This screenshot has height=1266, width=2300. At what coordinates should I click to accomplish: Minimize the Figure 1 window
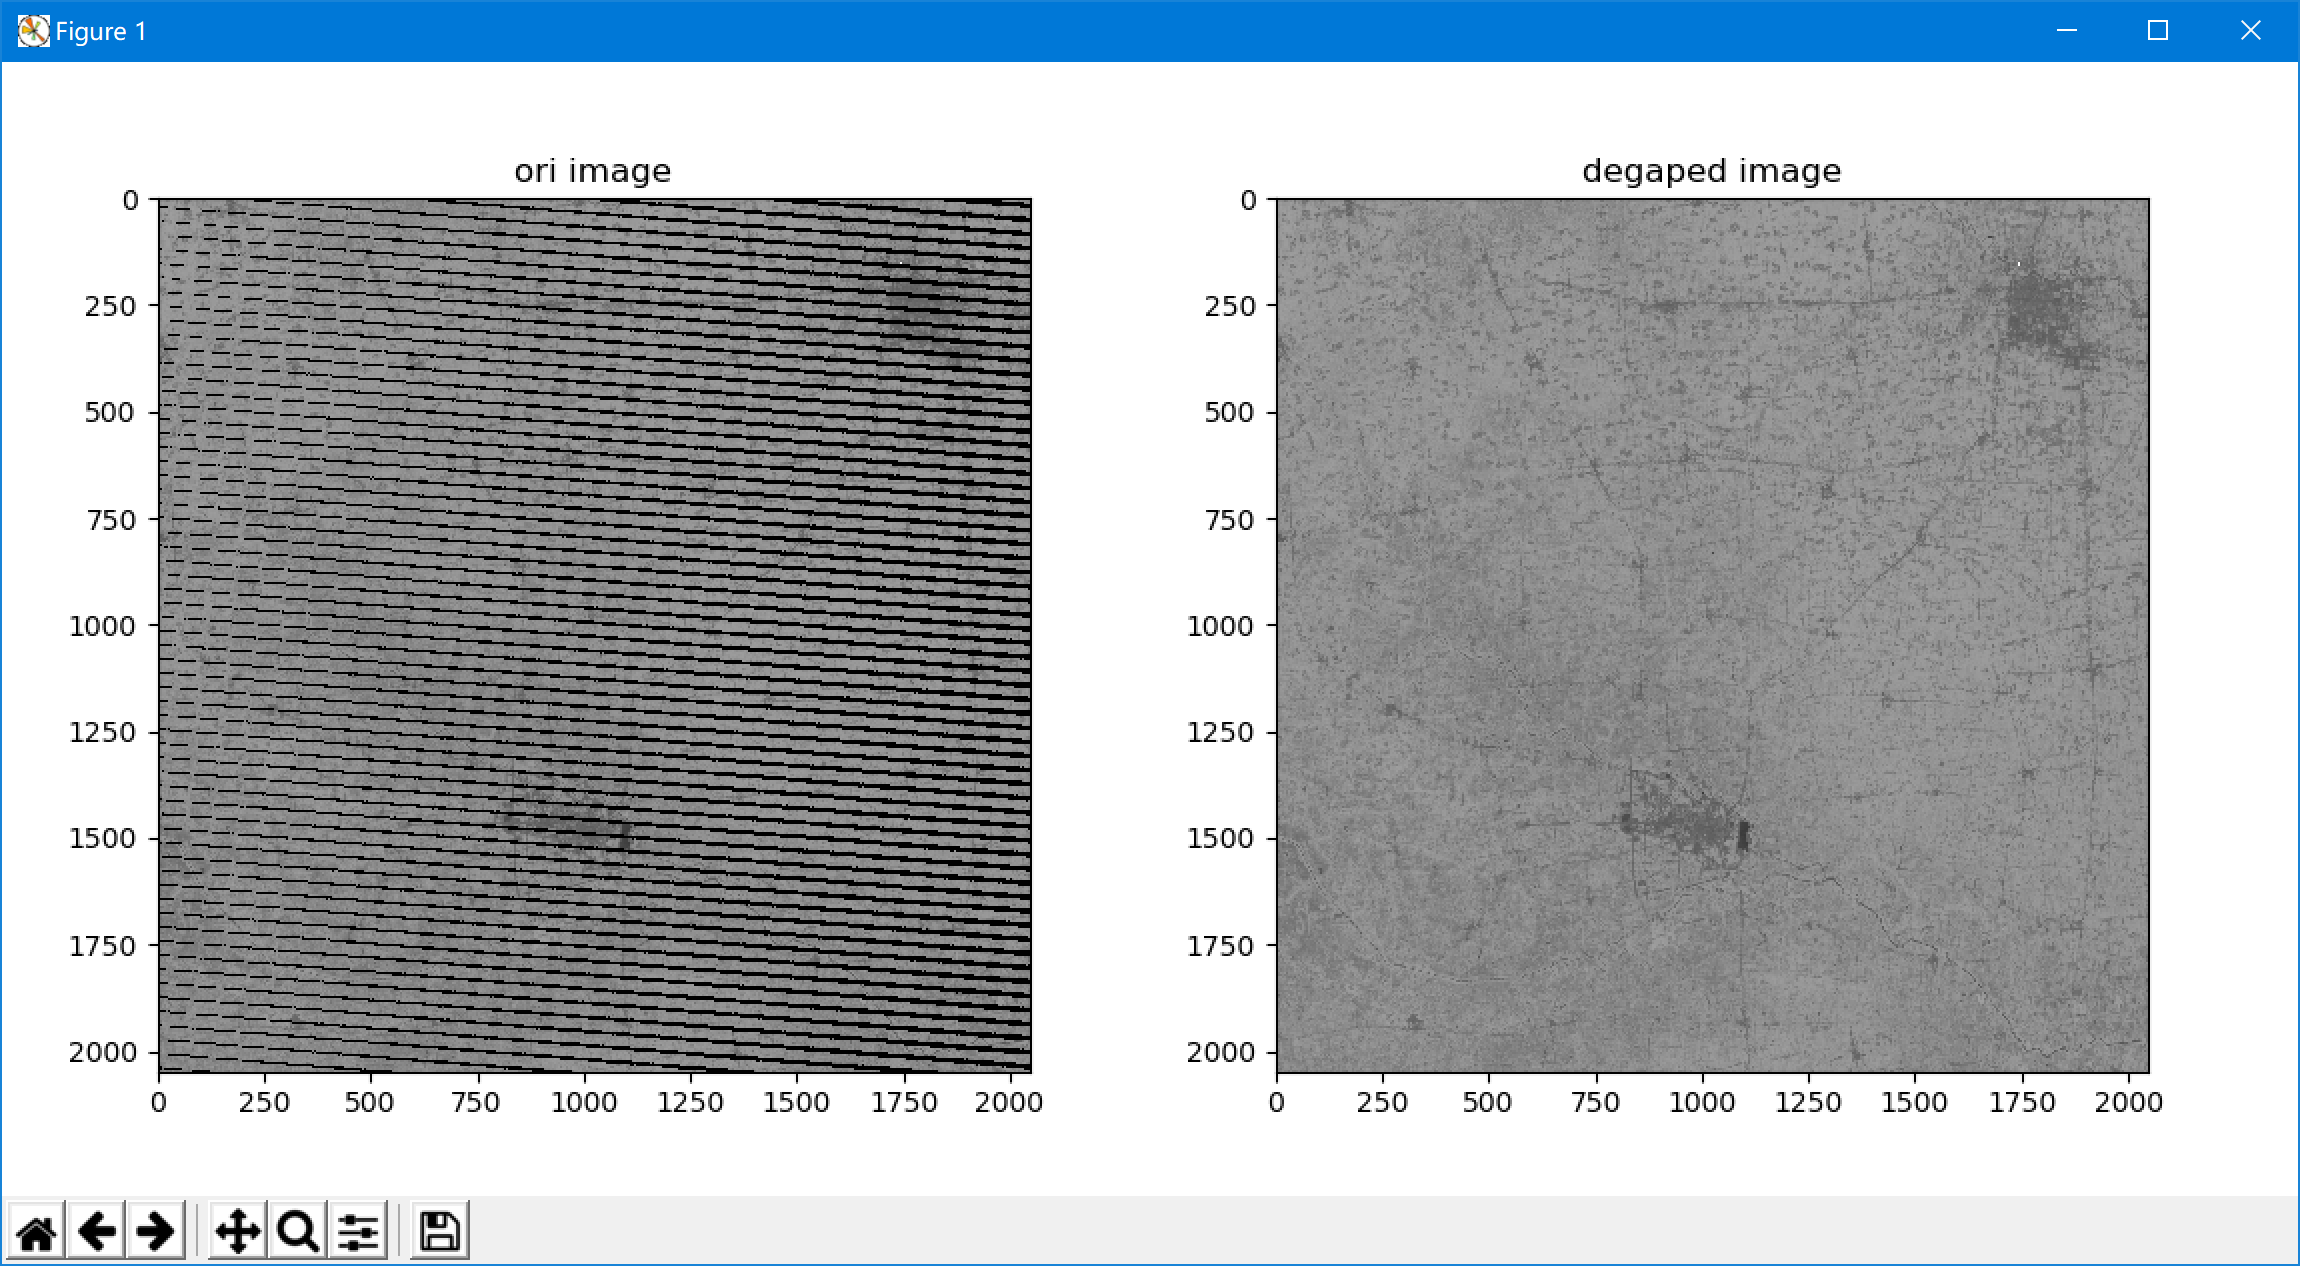coord(2067,31)
